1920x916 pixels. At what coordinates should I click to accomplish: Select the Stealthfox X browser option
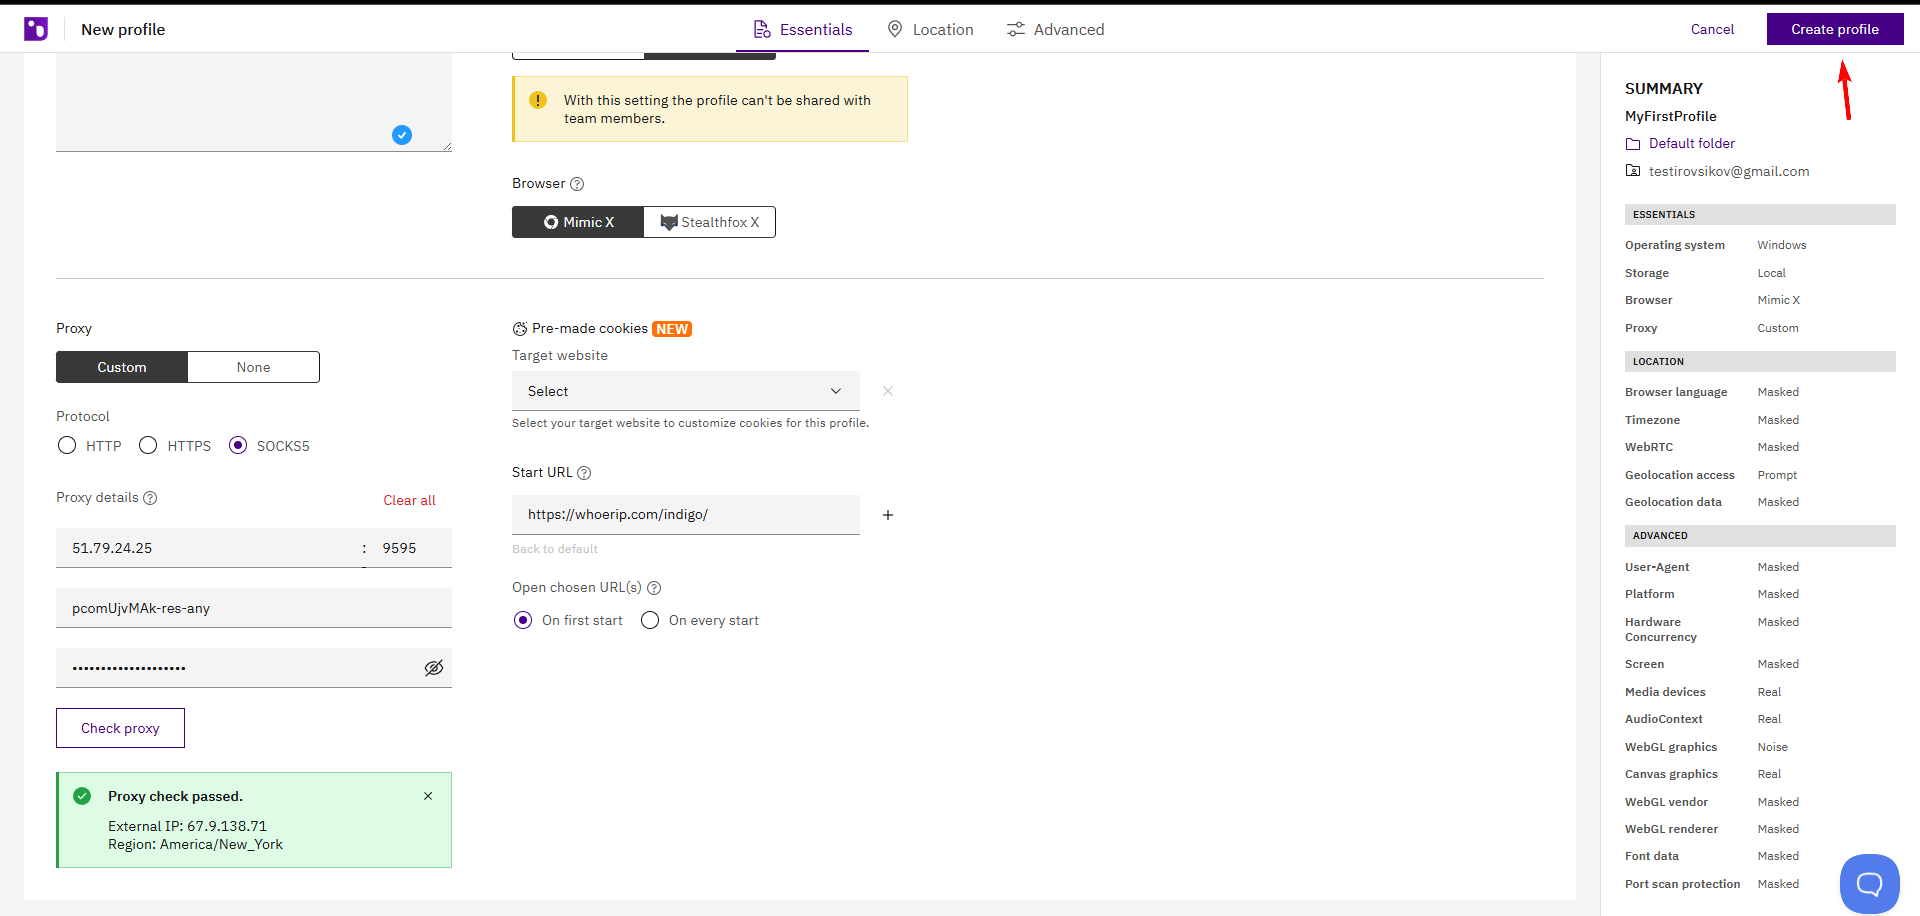point(709,222)
